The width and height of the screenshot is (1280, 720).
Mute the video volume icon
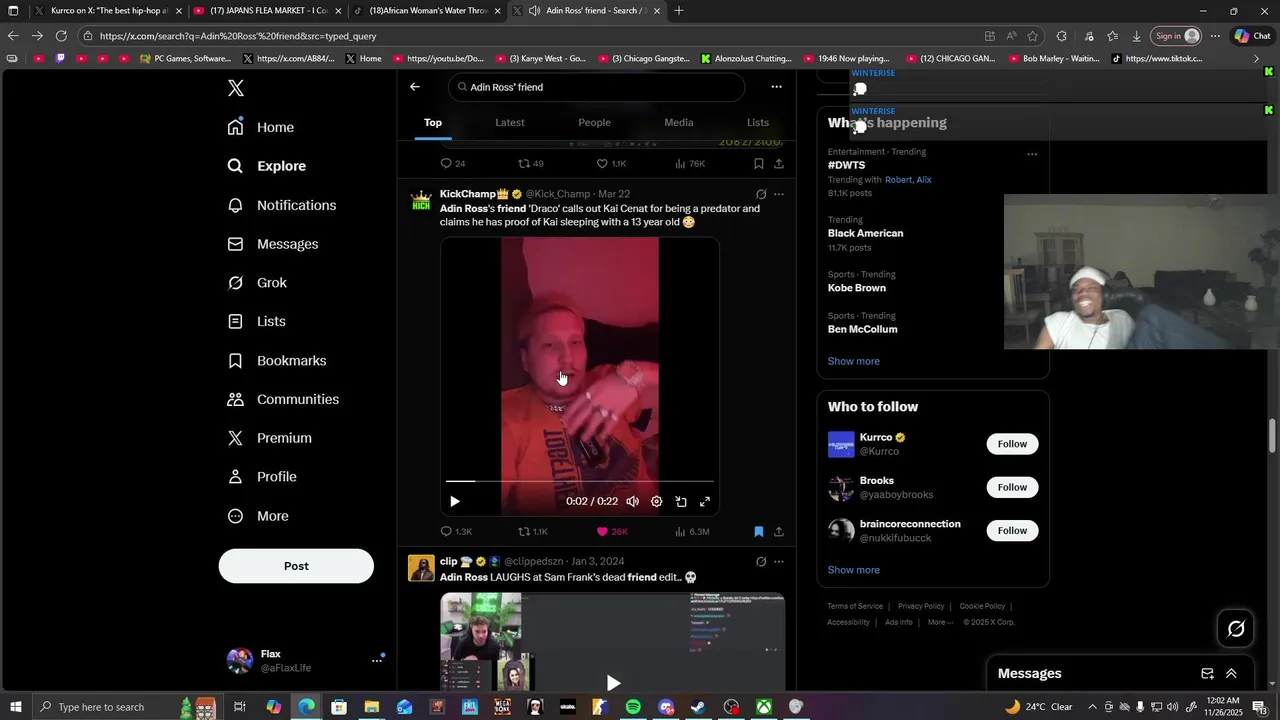(x=632, y=502)
